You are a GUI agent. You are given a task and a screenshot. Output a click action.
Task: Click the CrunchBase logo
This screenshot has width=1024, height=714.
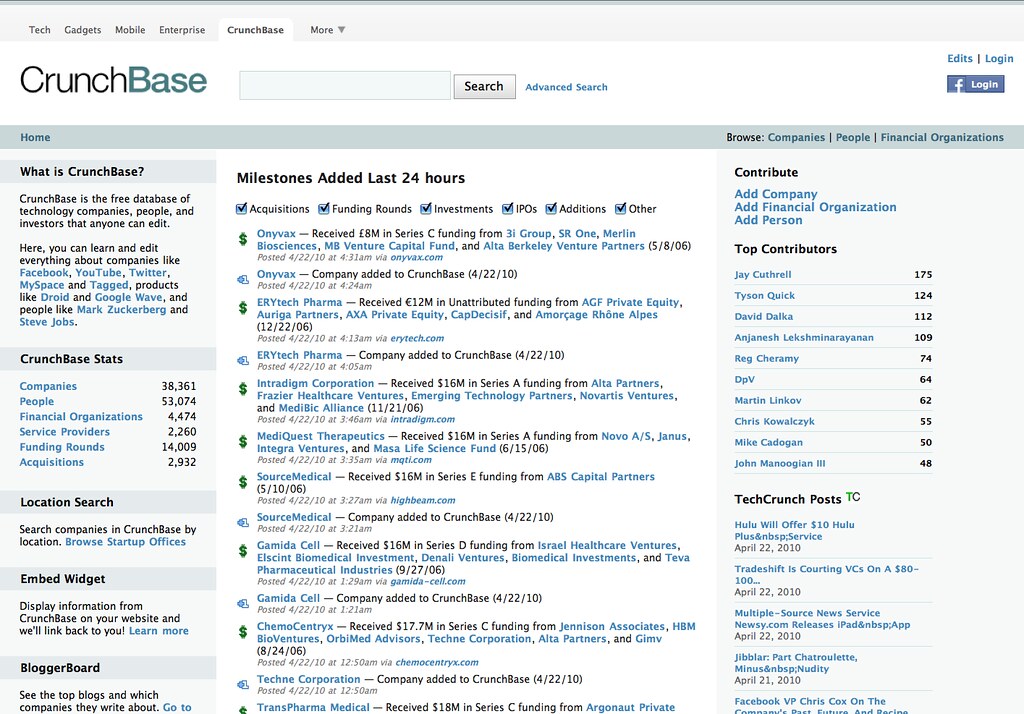point(114,80)
